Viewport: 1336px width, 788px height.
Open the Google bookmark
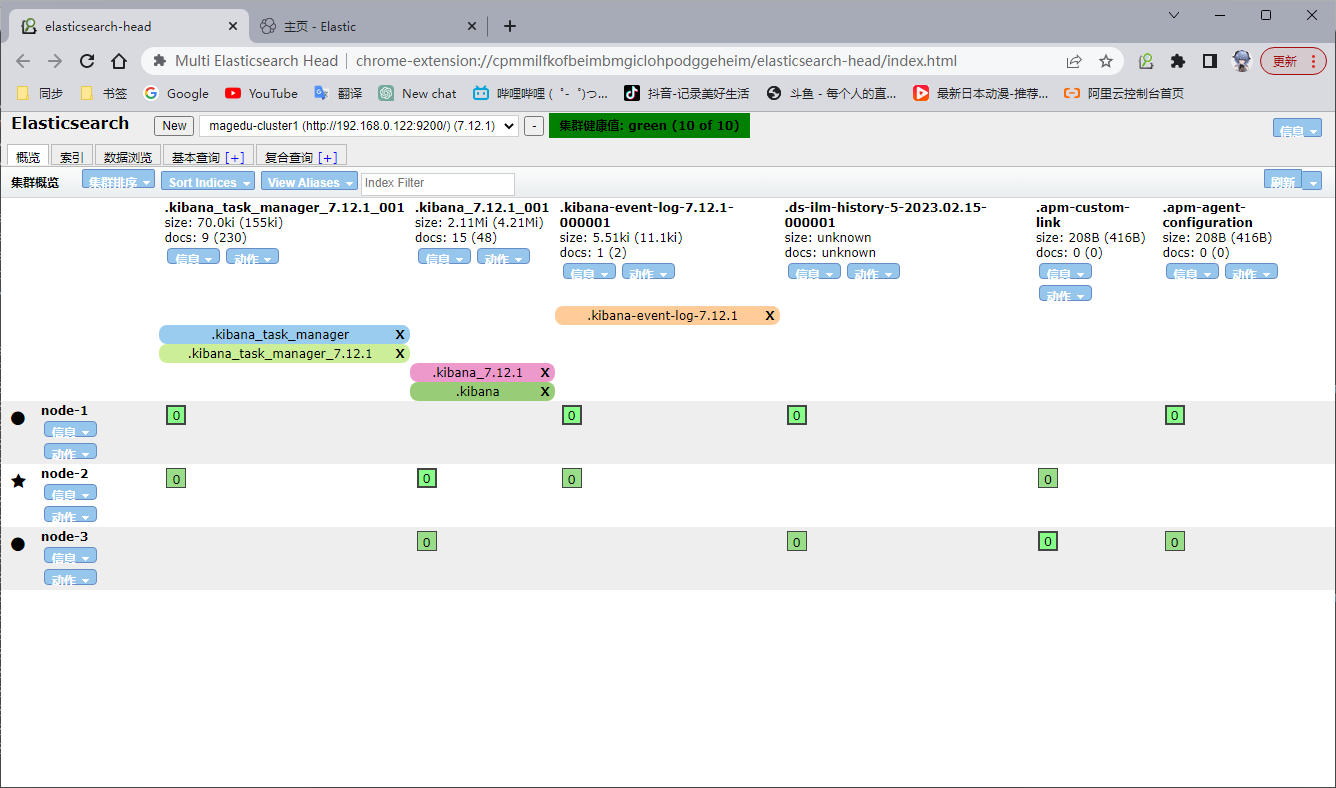[176, 93]
